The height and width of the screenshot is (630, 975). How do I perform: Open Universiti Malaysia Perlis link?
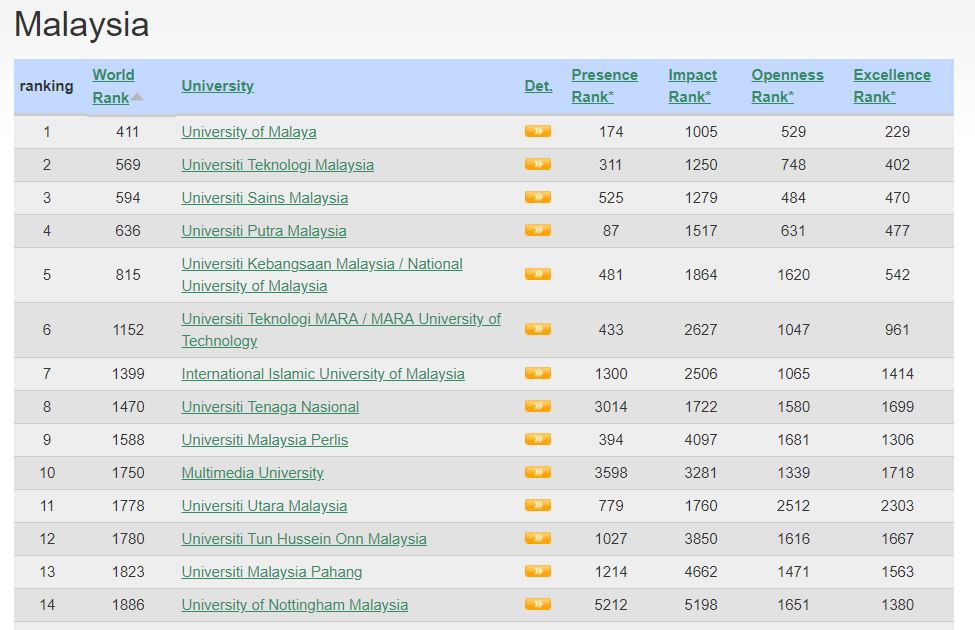[264, 440]
